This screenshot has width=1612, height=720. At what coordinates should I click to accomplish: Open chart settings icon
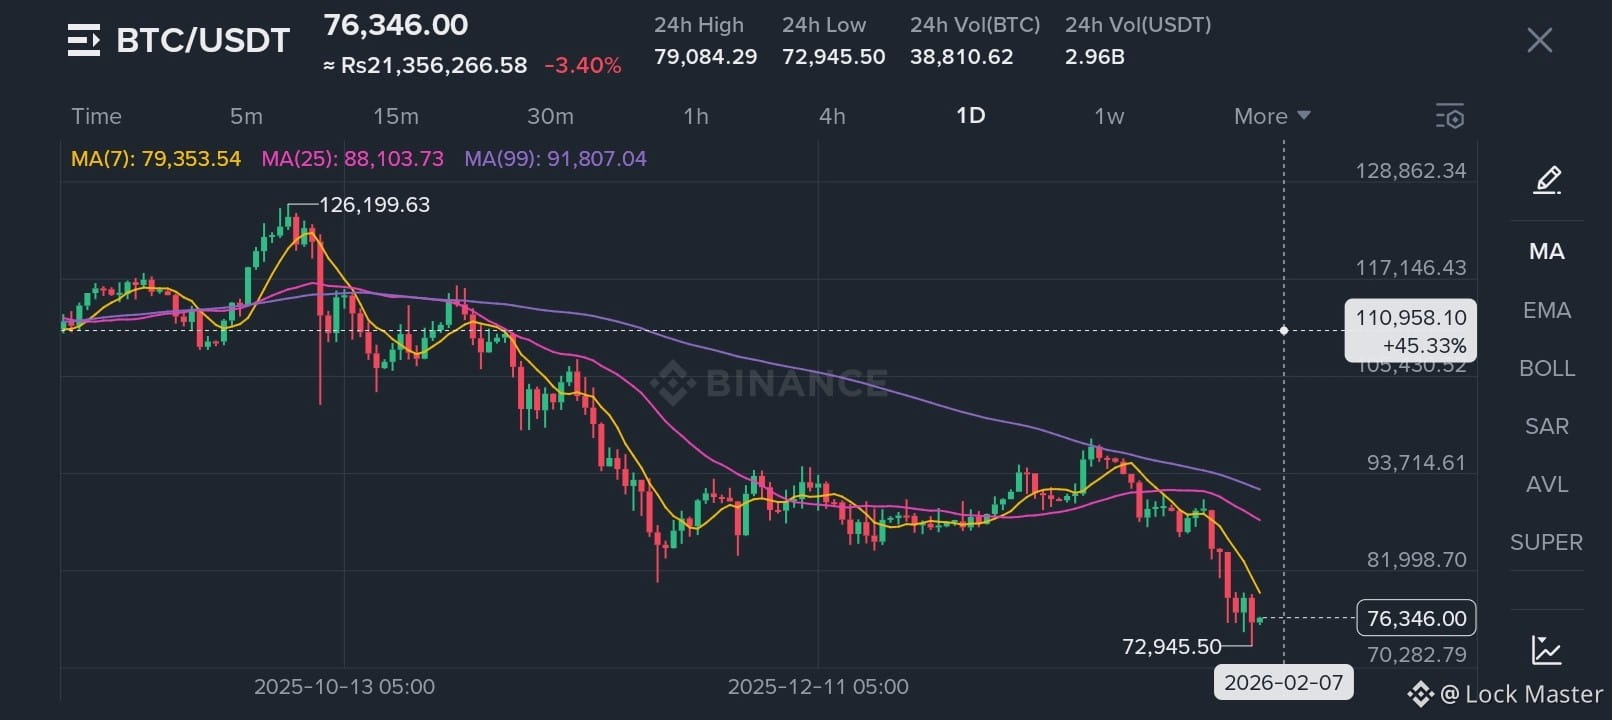click(1449, 116)
